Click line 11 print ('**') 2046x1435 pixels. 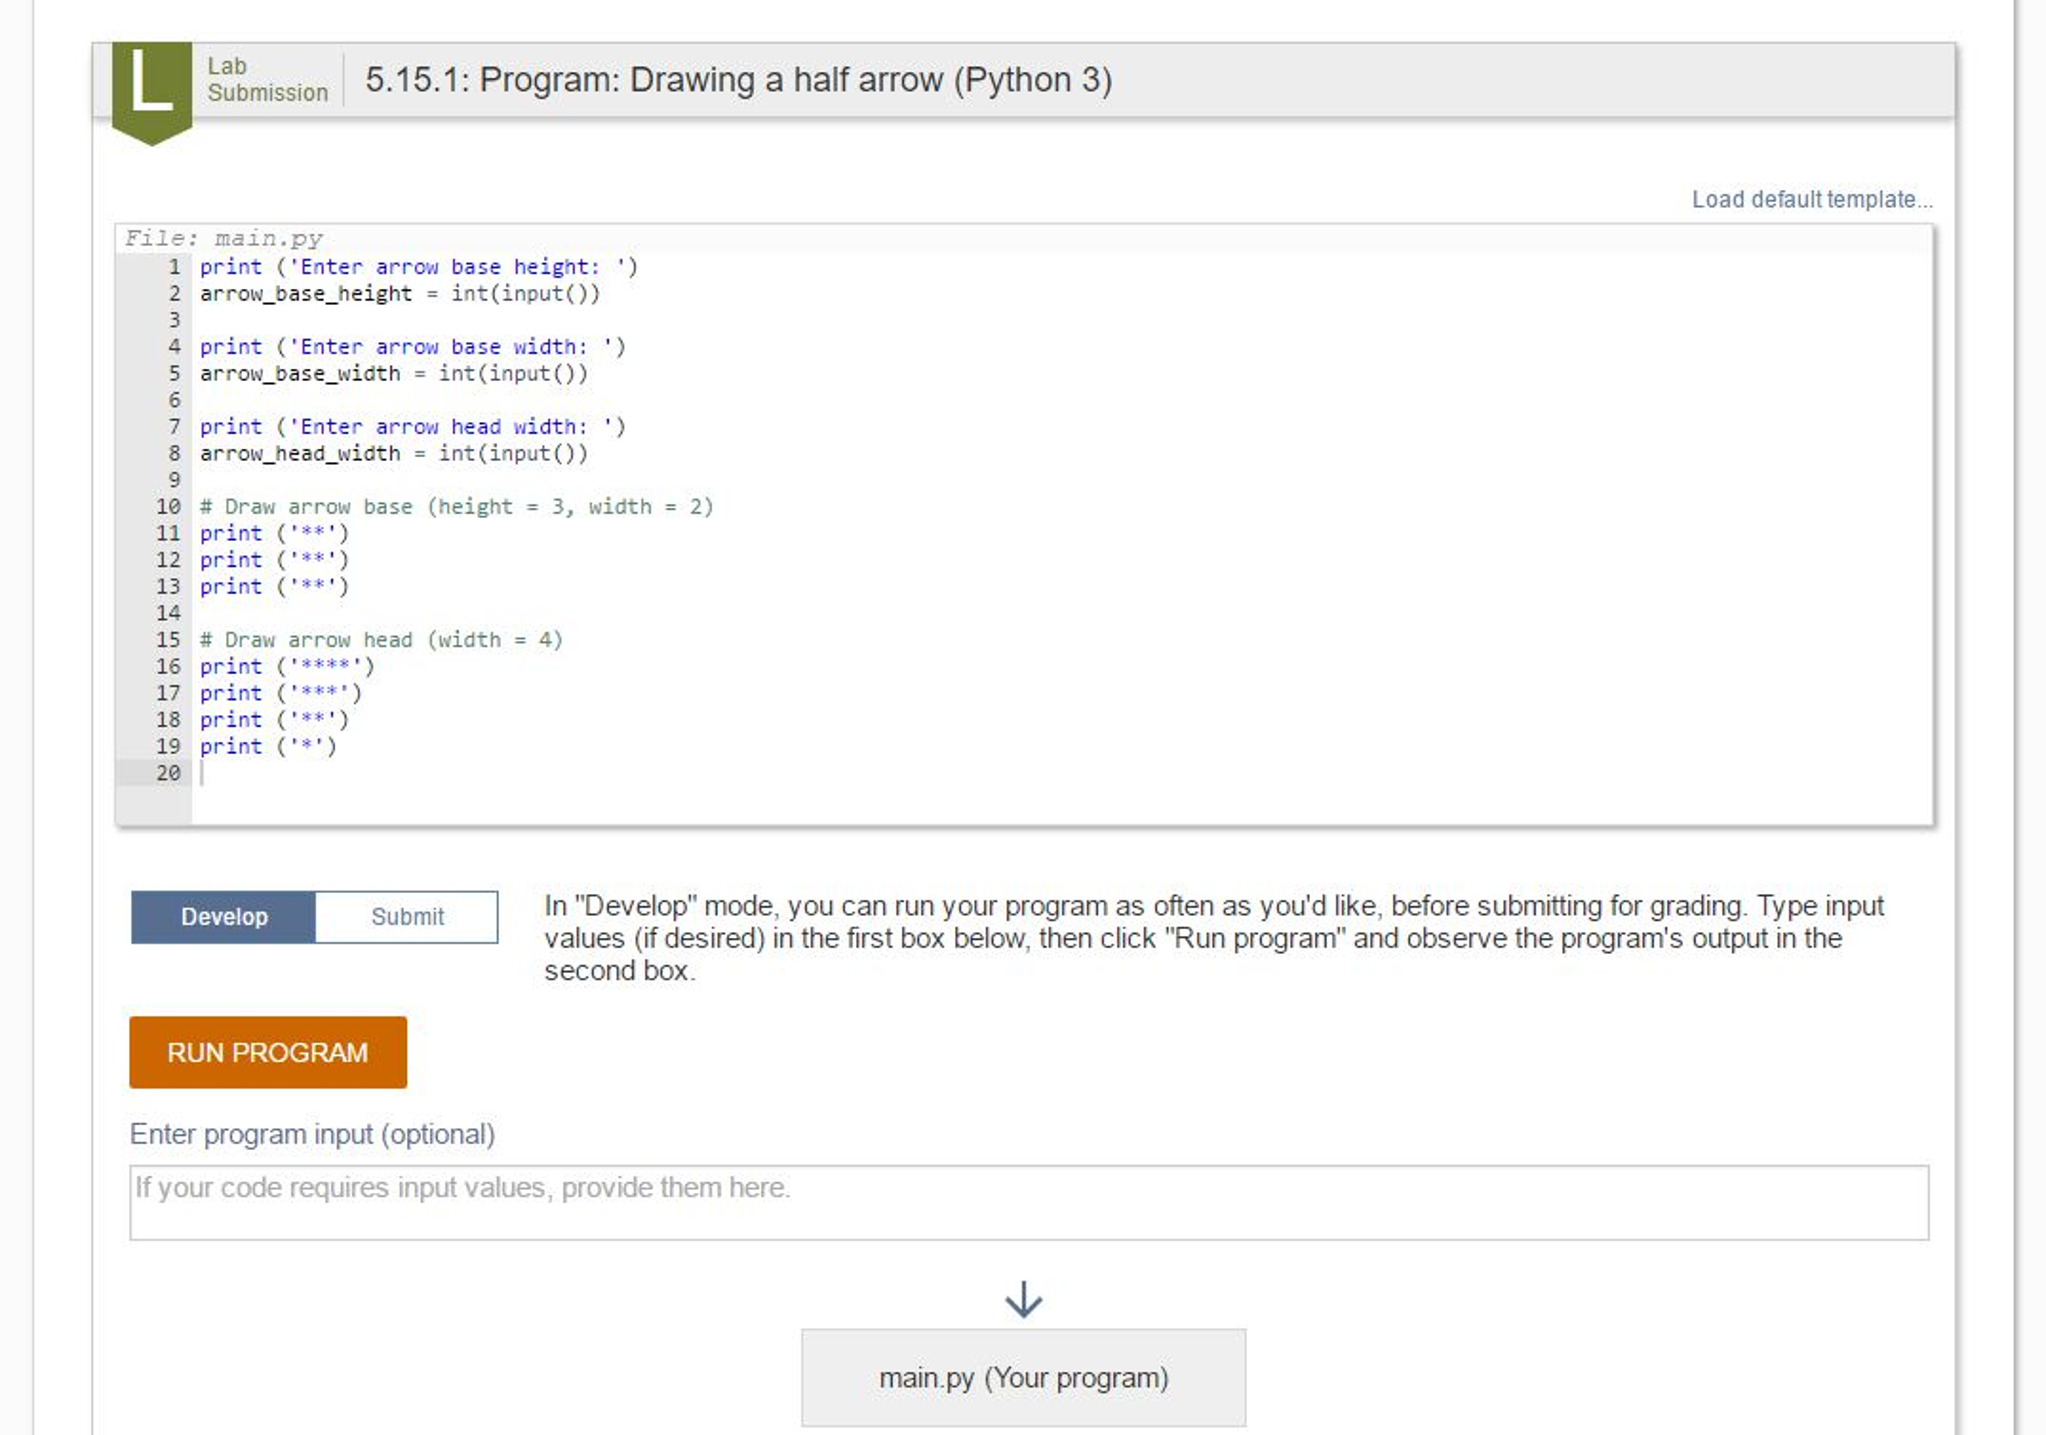[x=274, y=533]
